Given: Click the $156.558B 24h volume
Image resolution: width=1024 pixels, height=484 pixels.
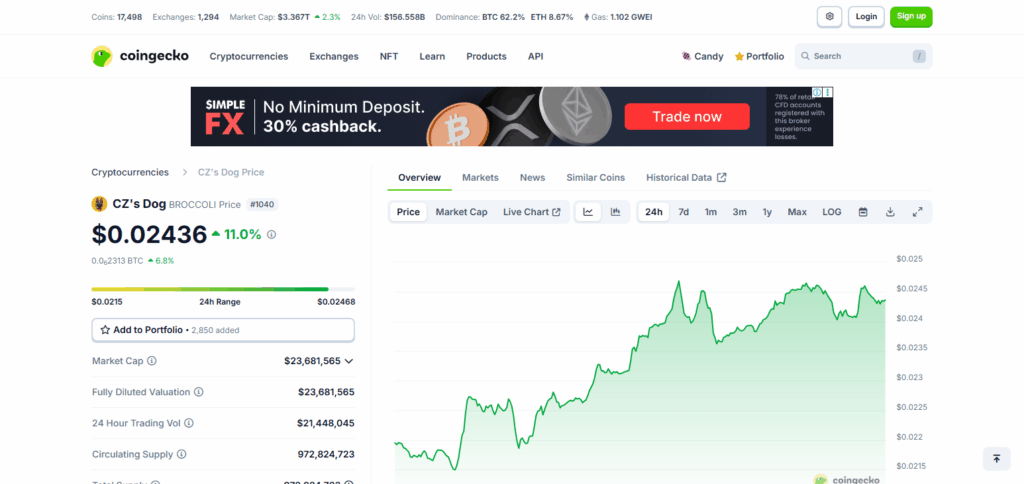Looking at the screenshot, I should (404, 17).
